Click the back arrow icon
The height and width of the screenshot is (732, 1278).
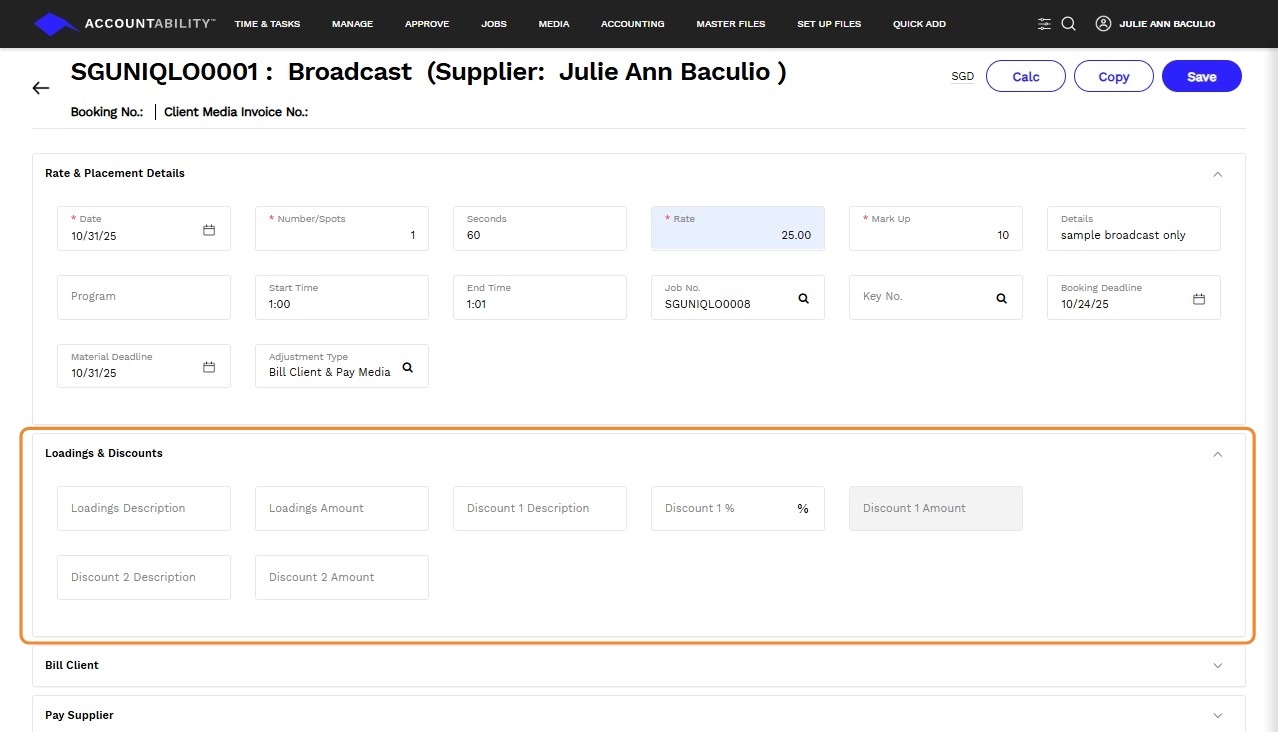tap(41, 88)
